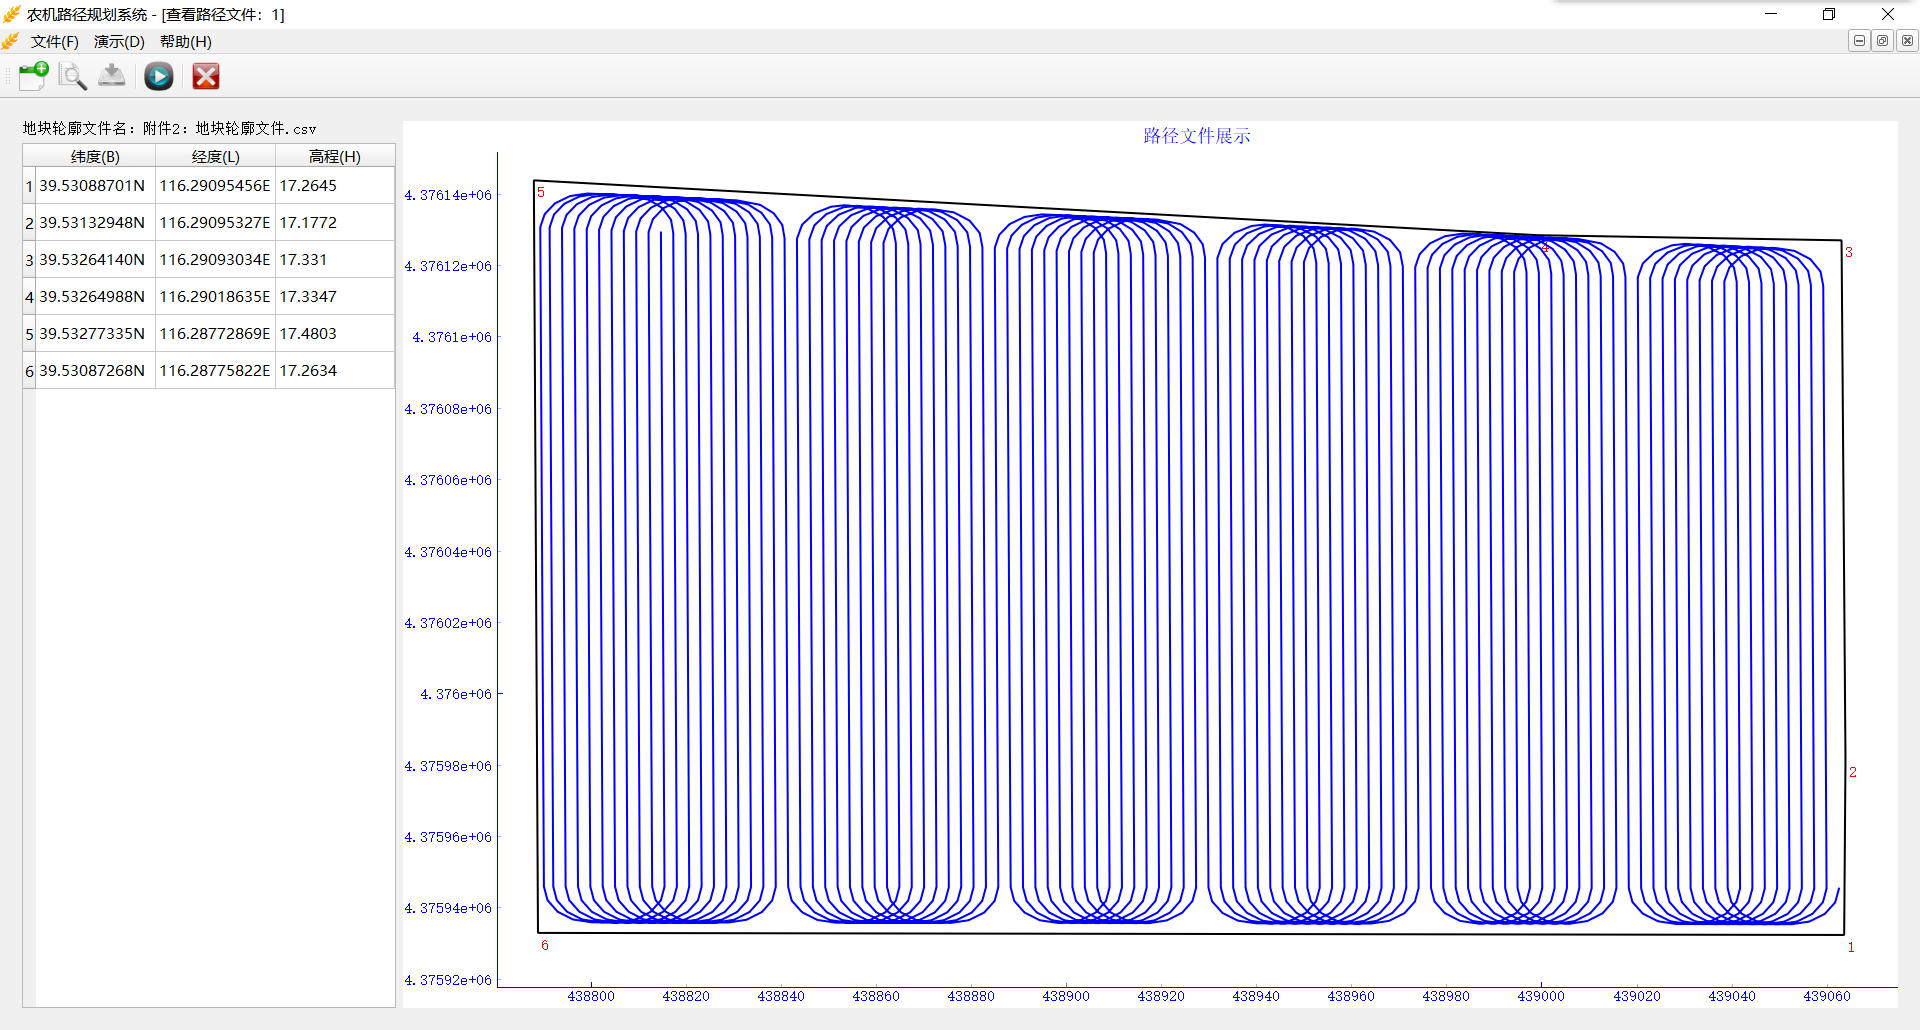The width and height of the screenshot is (1920, 1030).
Task: Select elevation cell 17.1772
Action: click(x=335, y=223)
